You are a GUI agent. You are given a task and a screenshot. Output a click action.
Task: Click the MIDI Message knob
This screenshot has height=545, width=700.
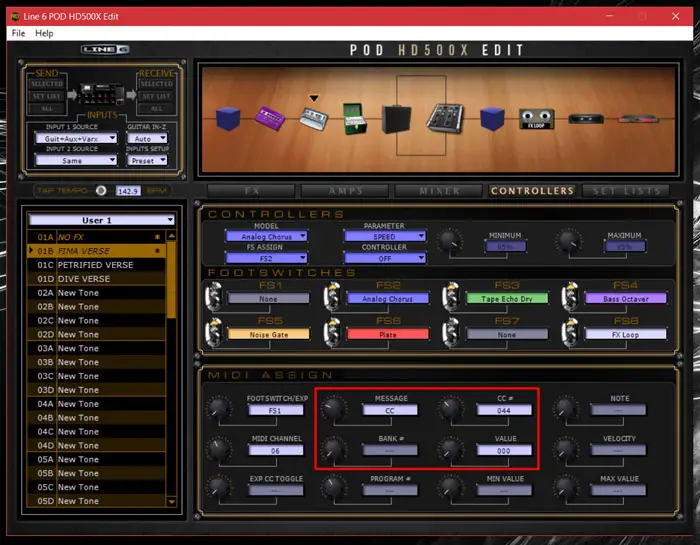[334, 408]
